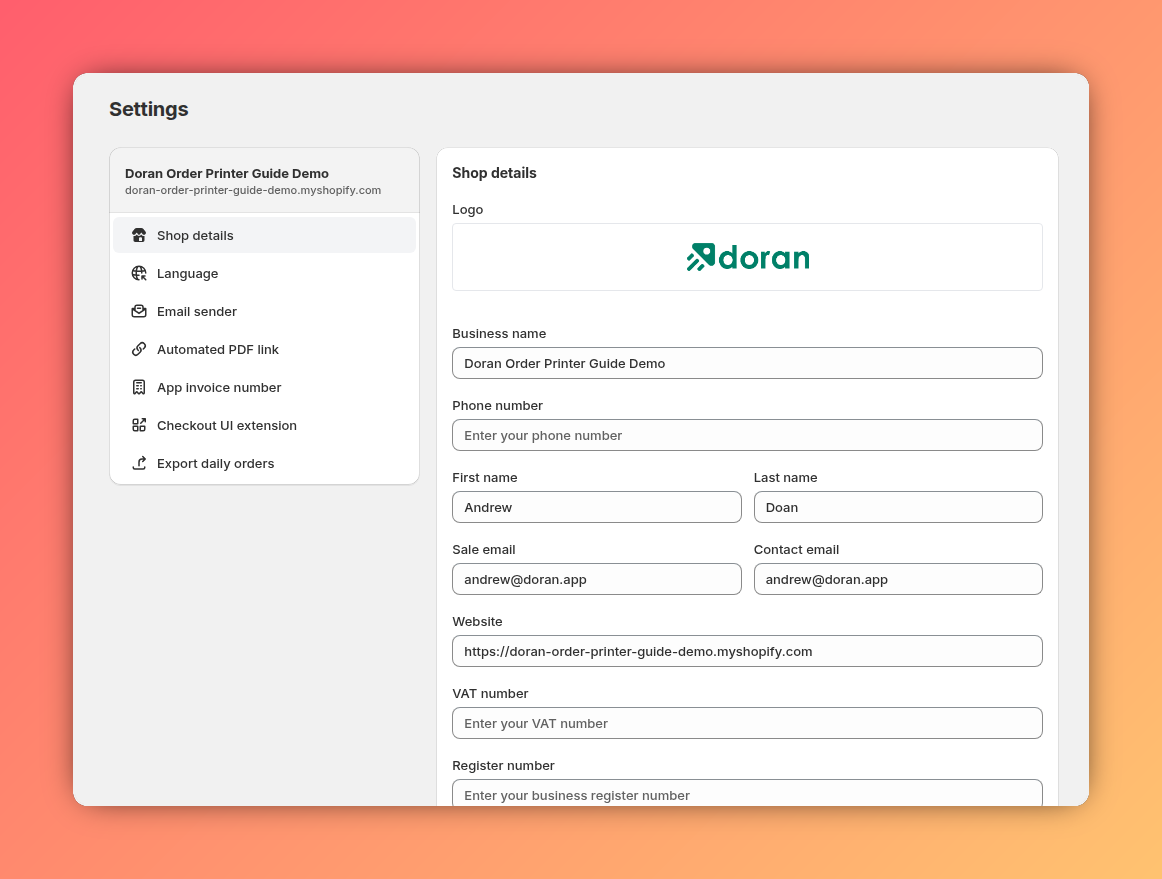Screen dimensions: 1162x879
Task: Open Checkout UI extension settings
Action: click(265, 425)
